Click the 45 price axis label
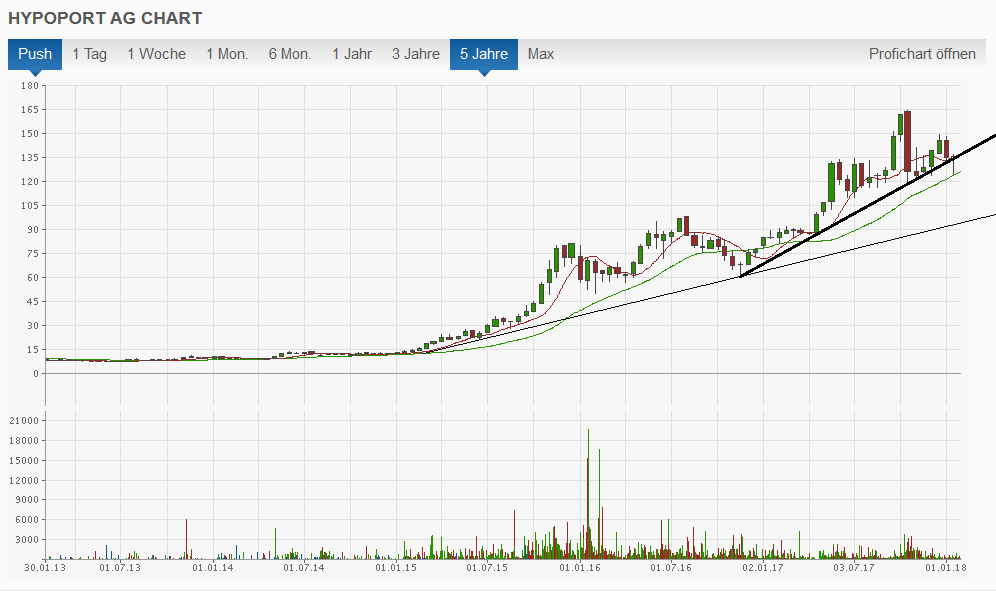The image size is (996, 592). pos(32,302)
